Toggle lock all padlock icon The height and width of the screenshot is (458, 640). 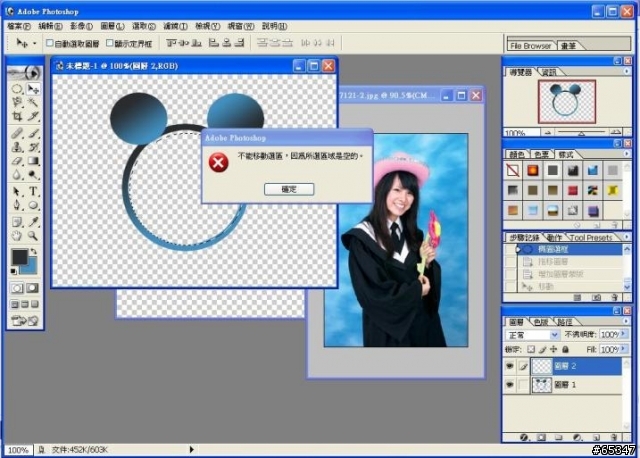pos(565,349)
